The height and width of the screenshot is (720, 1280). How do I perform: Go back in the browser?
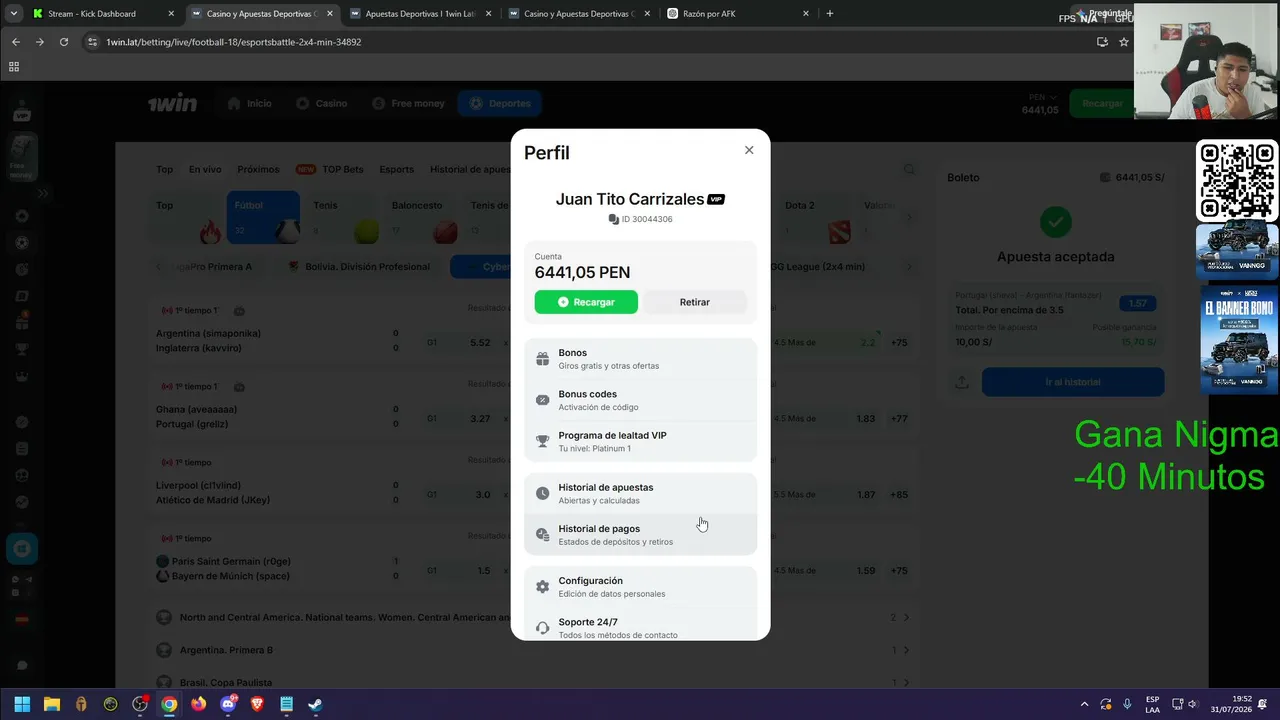pos(15,42)
